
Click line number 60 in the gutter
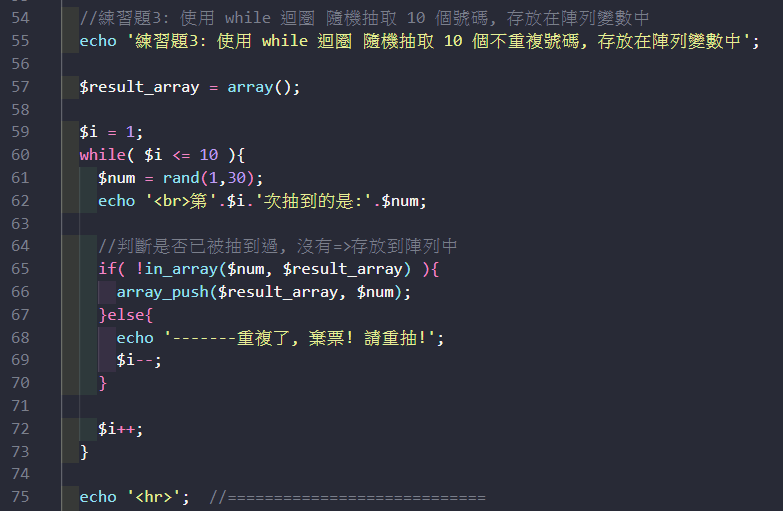click(x=20, y=155)
